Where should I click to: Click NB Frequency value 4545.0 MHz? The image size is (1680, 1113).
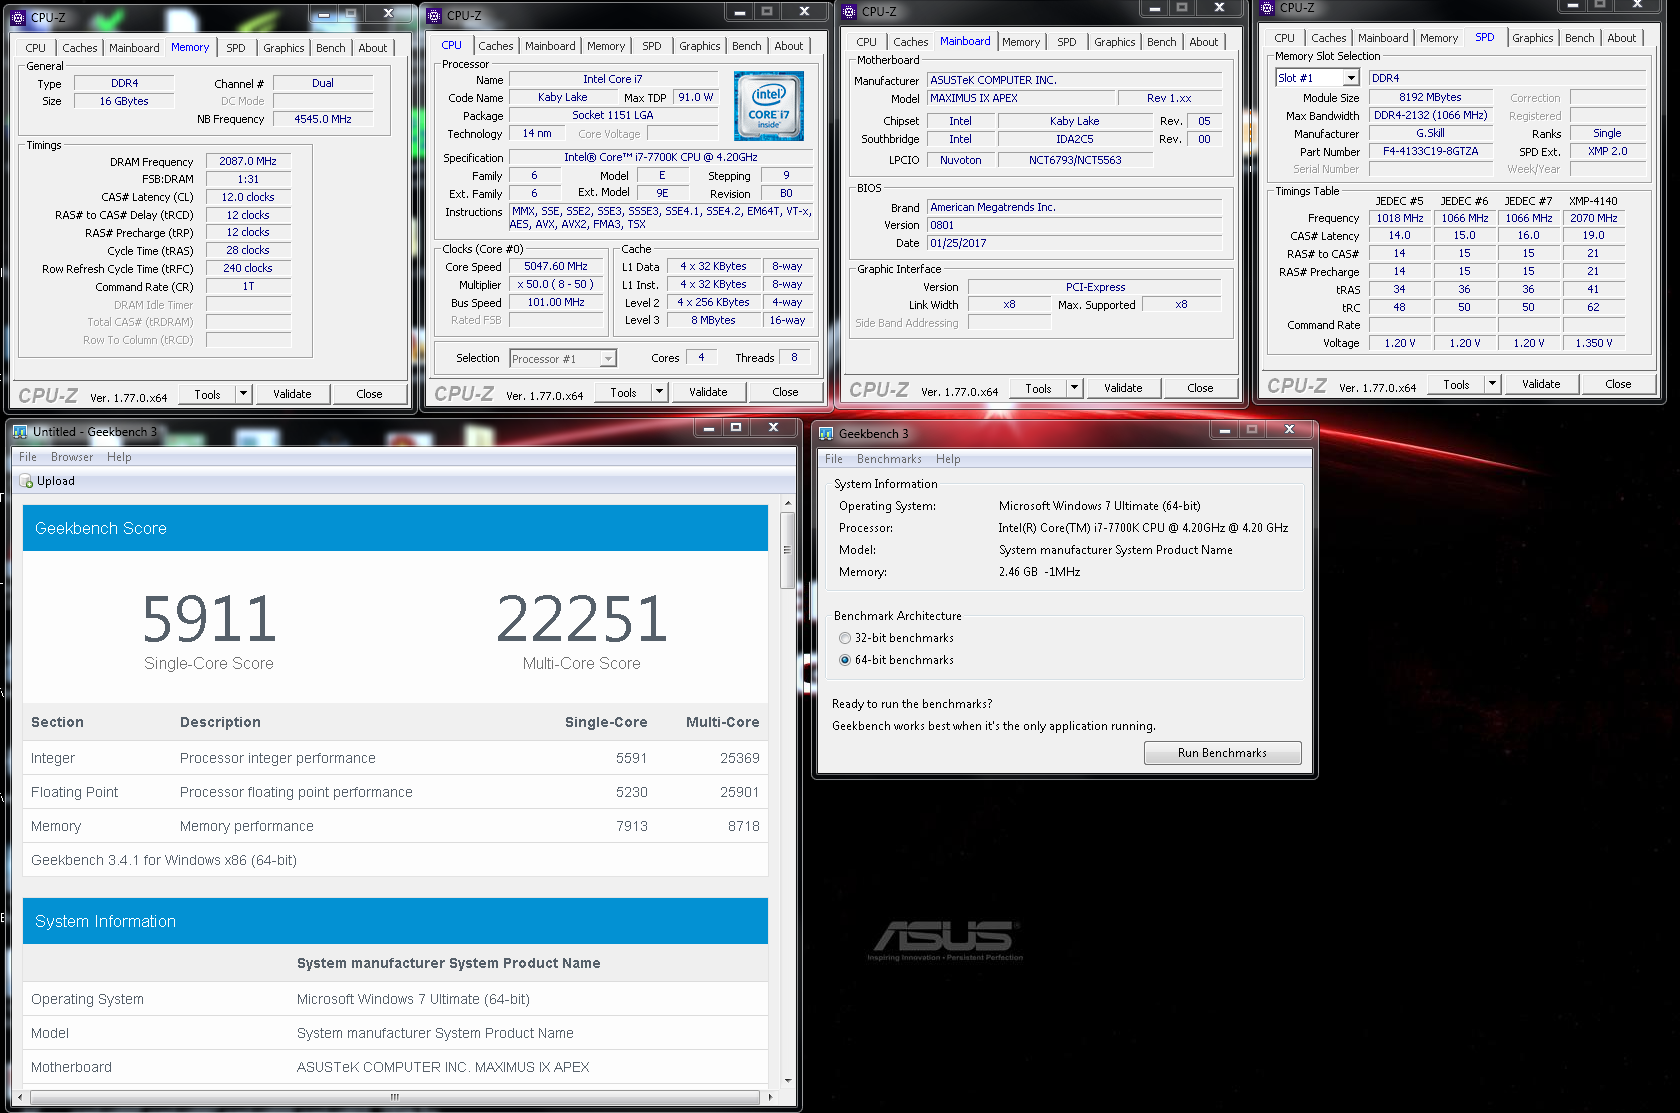(323, 119)
